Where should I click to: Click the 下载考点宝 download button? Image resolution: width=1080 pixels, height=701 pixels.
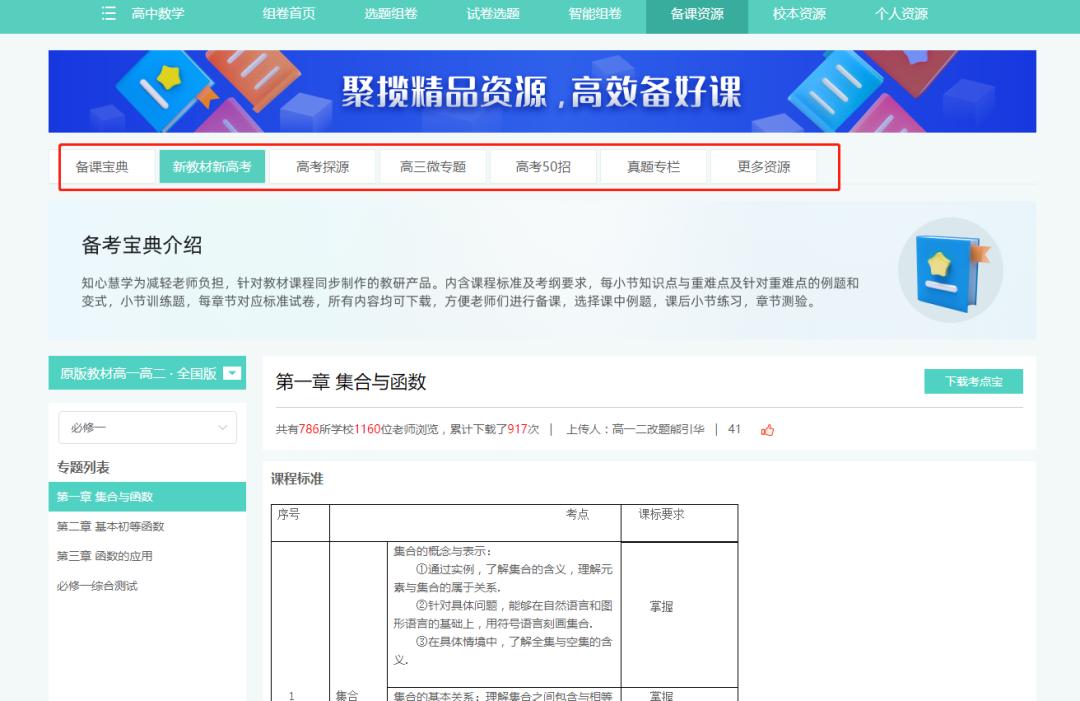point(973,381)
